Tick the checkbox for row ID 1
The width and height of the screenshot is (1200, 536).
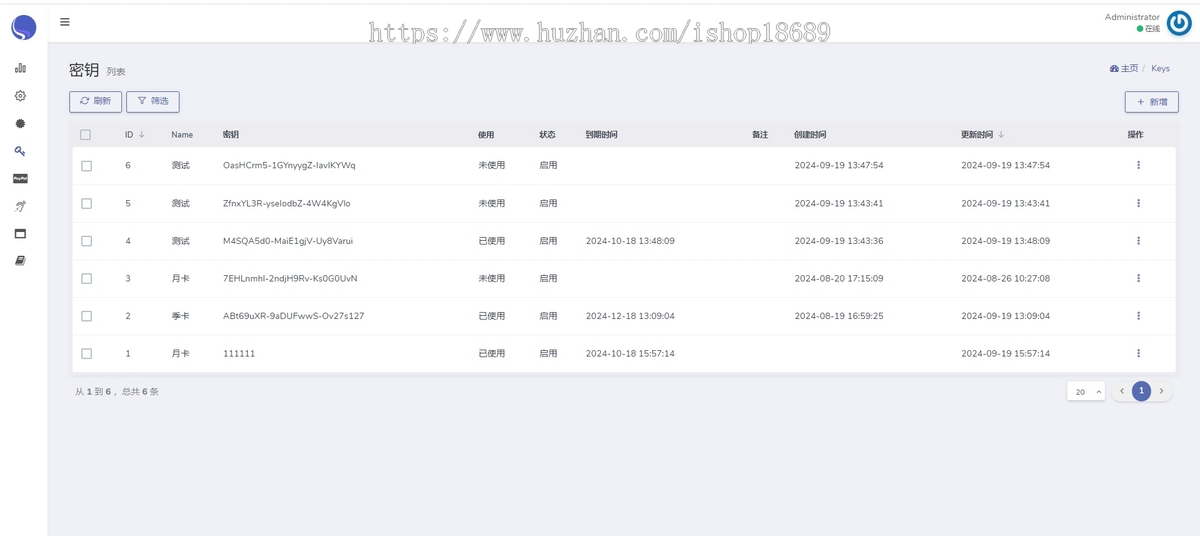click(86, 354)
